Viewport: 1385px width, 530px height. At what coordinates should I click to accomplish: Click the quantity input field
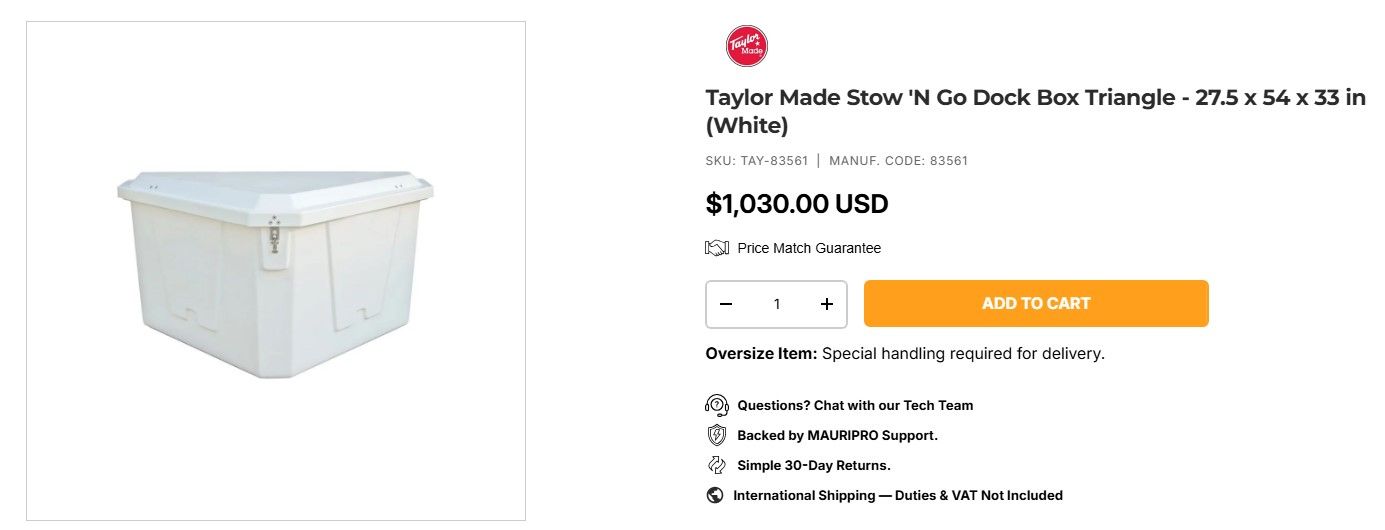(x=777, y=304)
